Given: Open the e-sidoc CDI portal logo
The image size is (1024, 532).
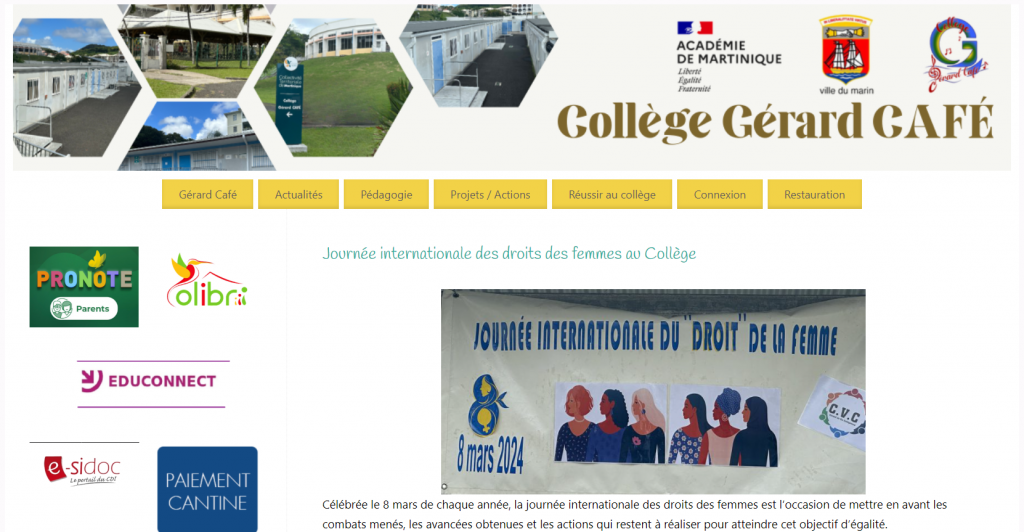Looking at the screenshot, I should pos(83,469).
